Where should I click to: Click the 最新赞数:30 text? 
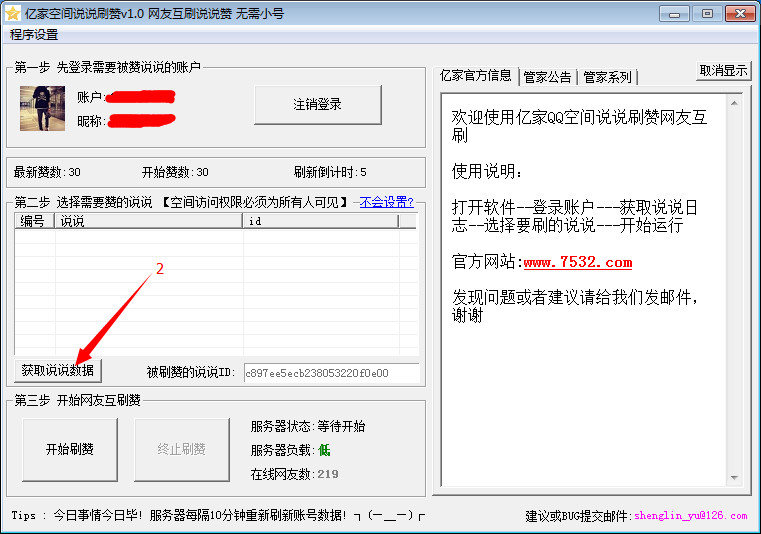coord(47,172)
